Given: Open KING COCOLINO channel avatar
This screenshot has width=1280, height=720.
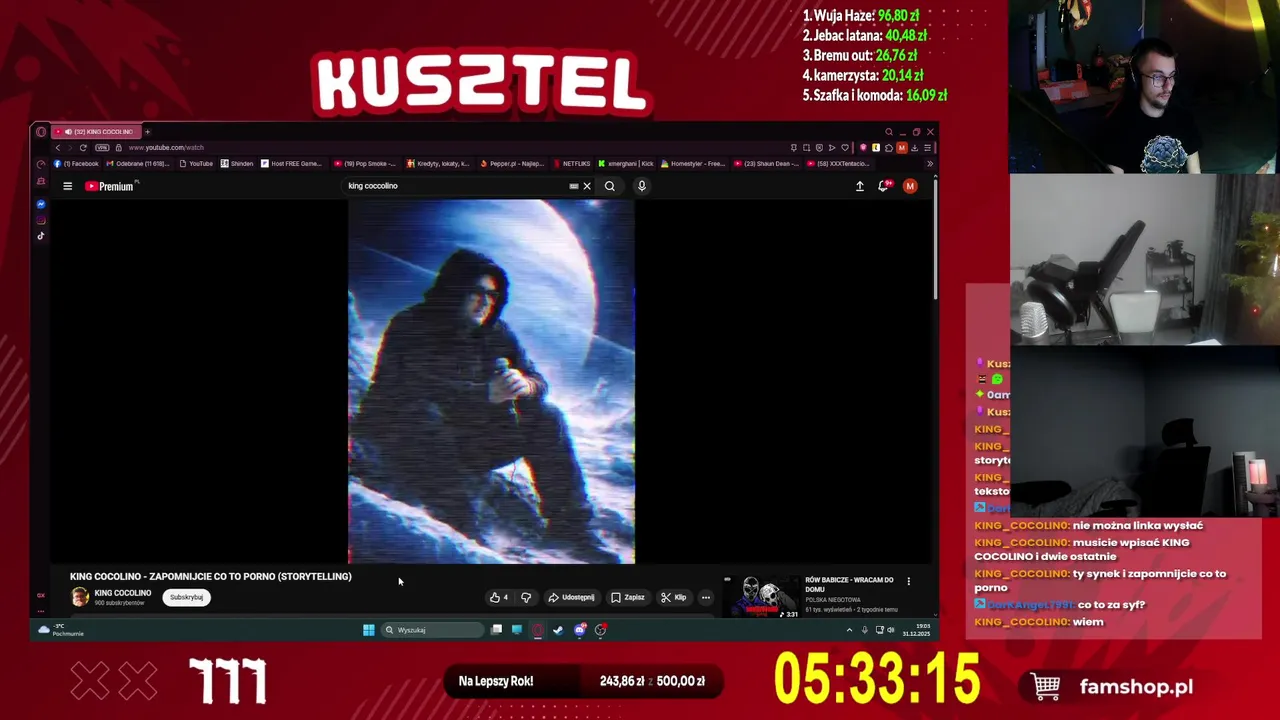Looking at the screenshot, I should click(80, 597).
